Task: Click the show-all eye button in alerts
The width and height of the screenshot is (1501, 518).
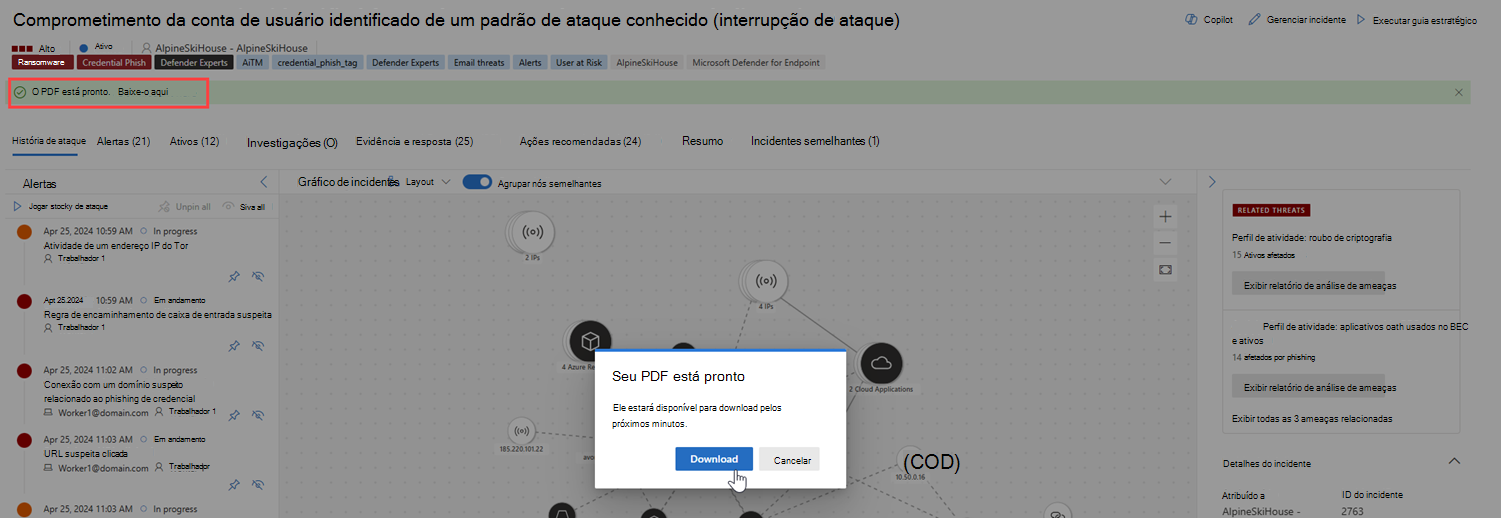Action: point(243,207)
